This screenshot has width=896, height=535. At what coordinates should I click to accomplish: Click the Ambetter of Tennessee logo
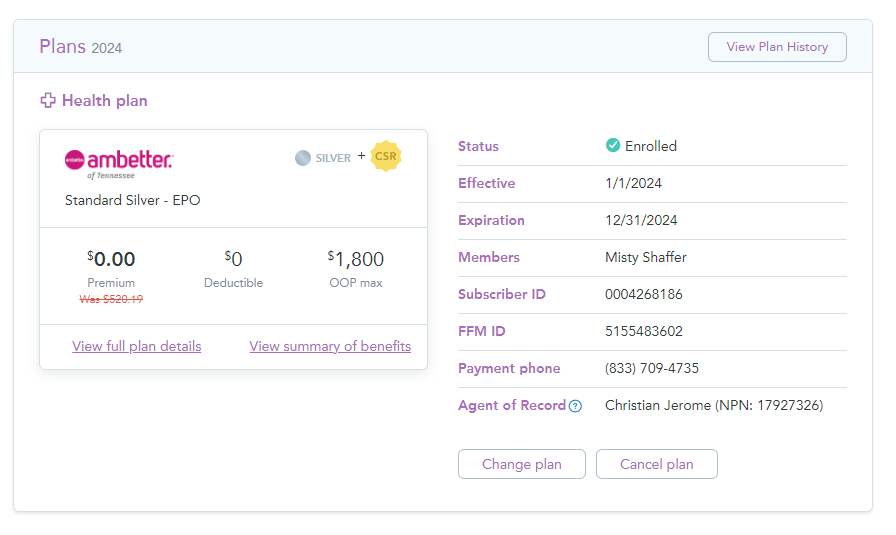119,164
